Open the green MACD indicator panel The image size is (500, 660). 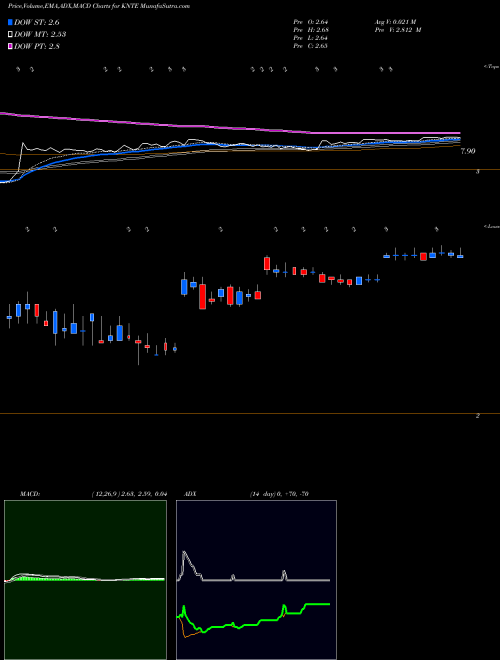tap(85, 580)
